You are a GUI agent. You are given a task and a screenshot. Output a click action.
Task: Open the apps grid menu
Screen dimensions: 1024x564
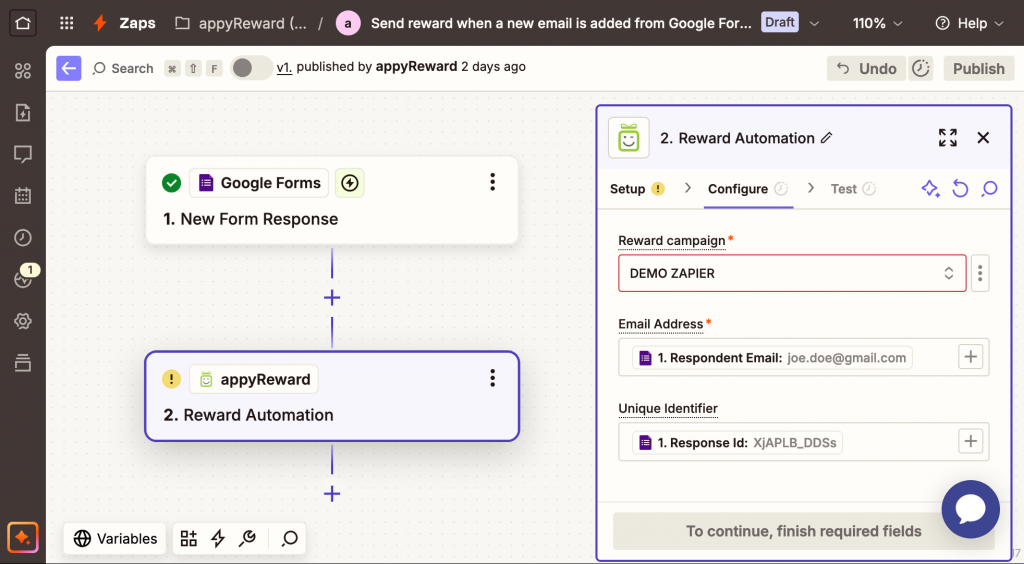(x=67, y=23)
